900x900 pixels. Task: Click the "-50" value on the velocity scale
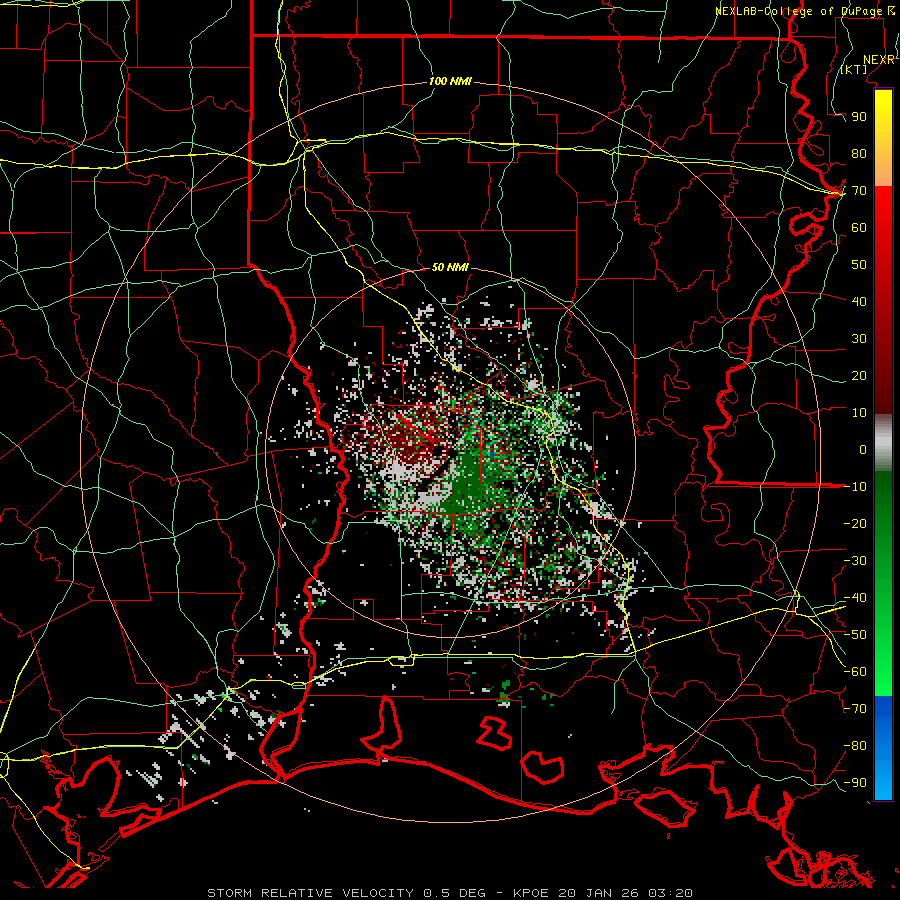point(855,635)
